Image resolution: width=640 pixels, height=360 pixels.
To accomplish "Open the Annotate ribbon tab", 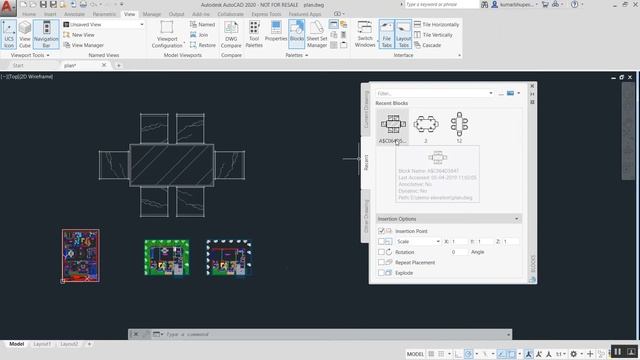I will (x=74, y=14).
